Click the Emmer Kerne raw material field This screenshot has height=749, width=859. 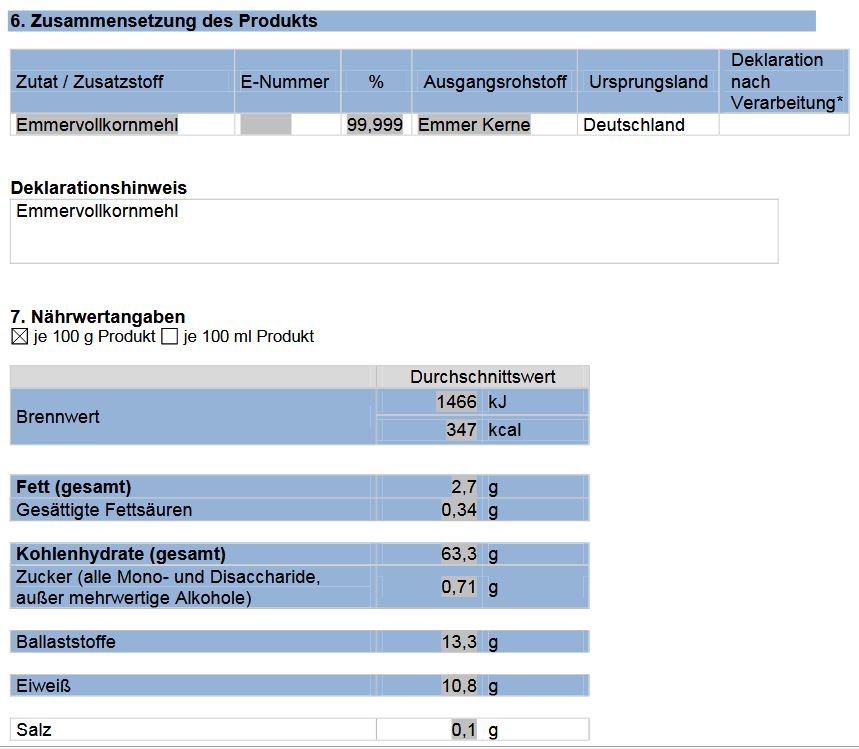click(x=472, y=124)
